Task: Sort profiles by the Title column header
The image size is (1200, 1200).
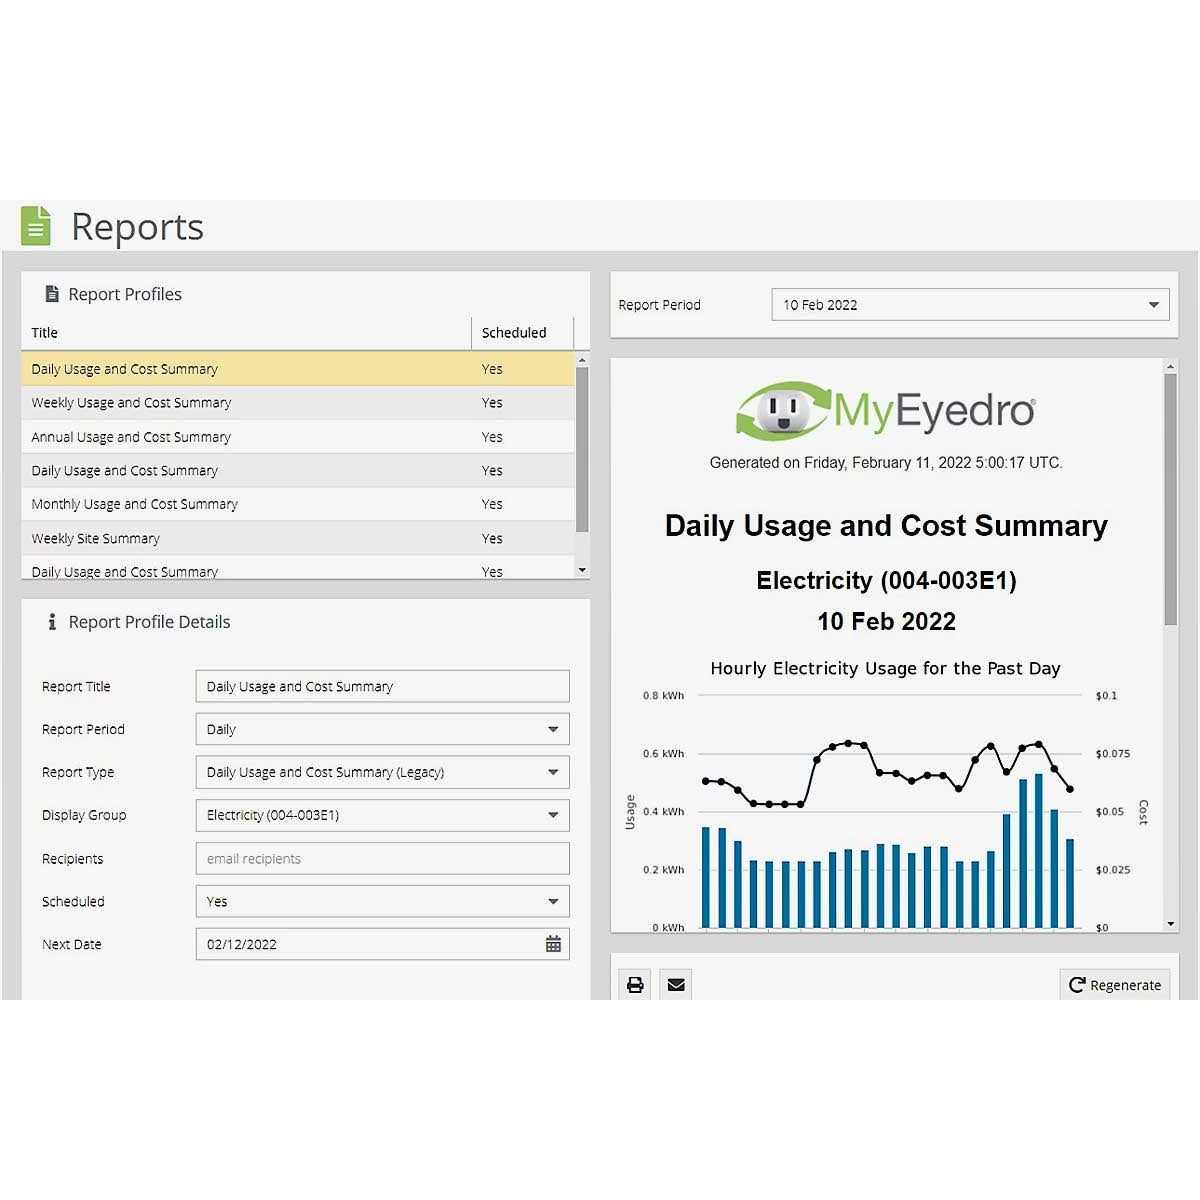Action: tap(45, 333)
